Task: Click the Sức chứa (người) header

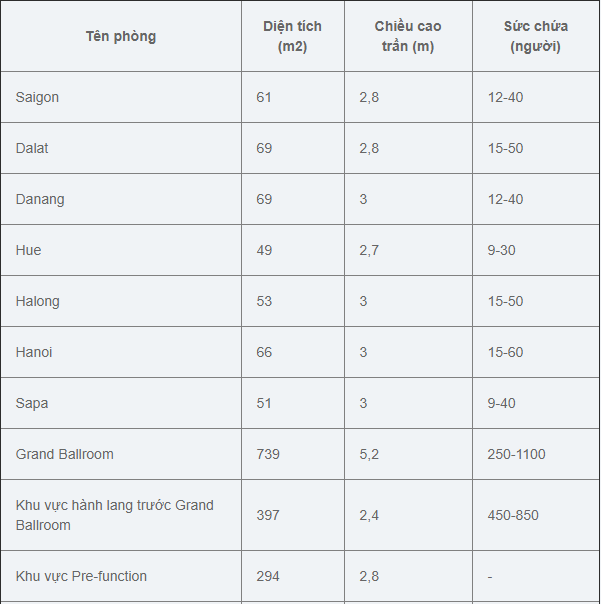Action: point(535,36)
